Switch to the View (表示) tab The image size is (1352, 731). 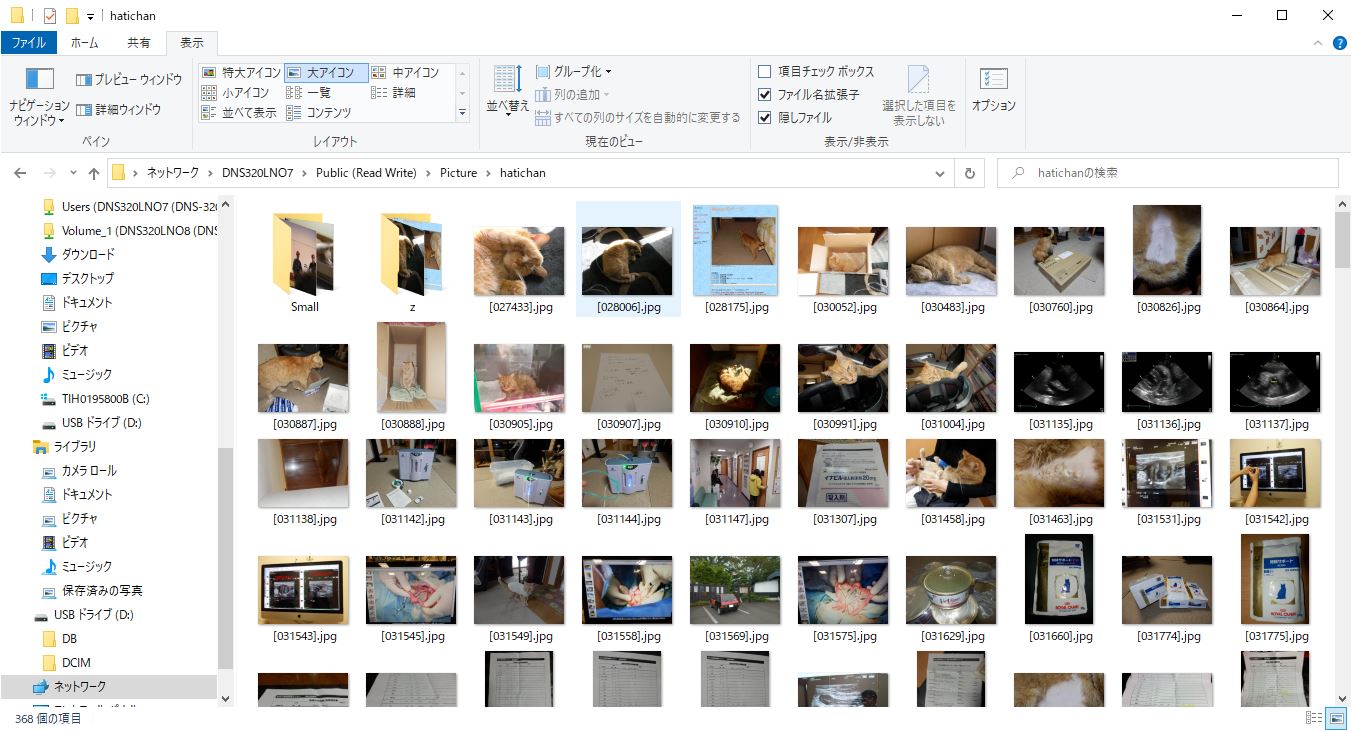coord(192,43)
